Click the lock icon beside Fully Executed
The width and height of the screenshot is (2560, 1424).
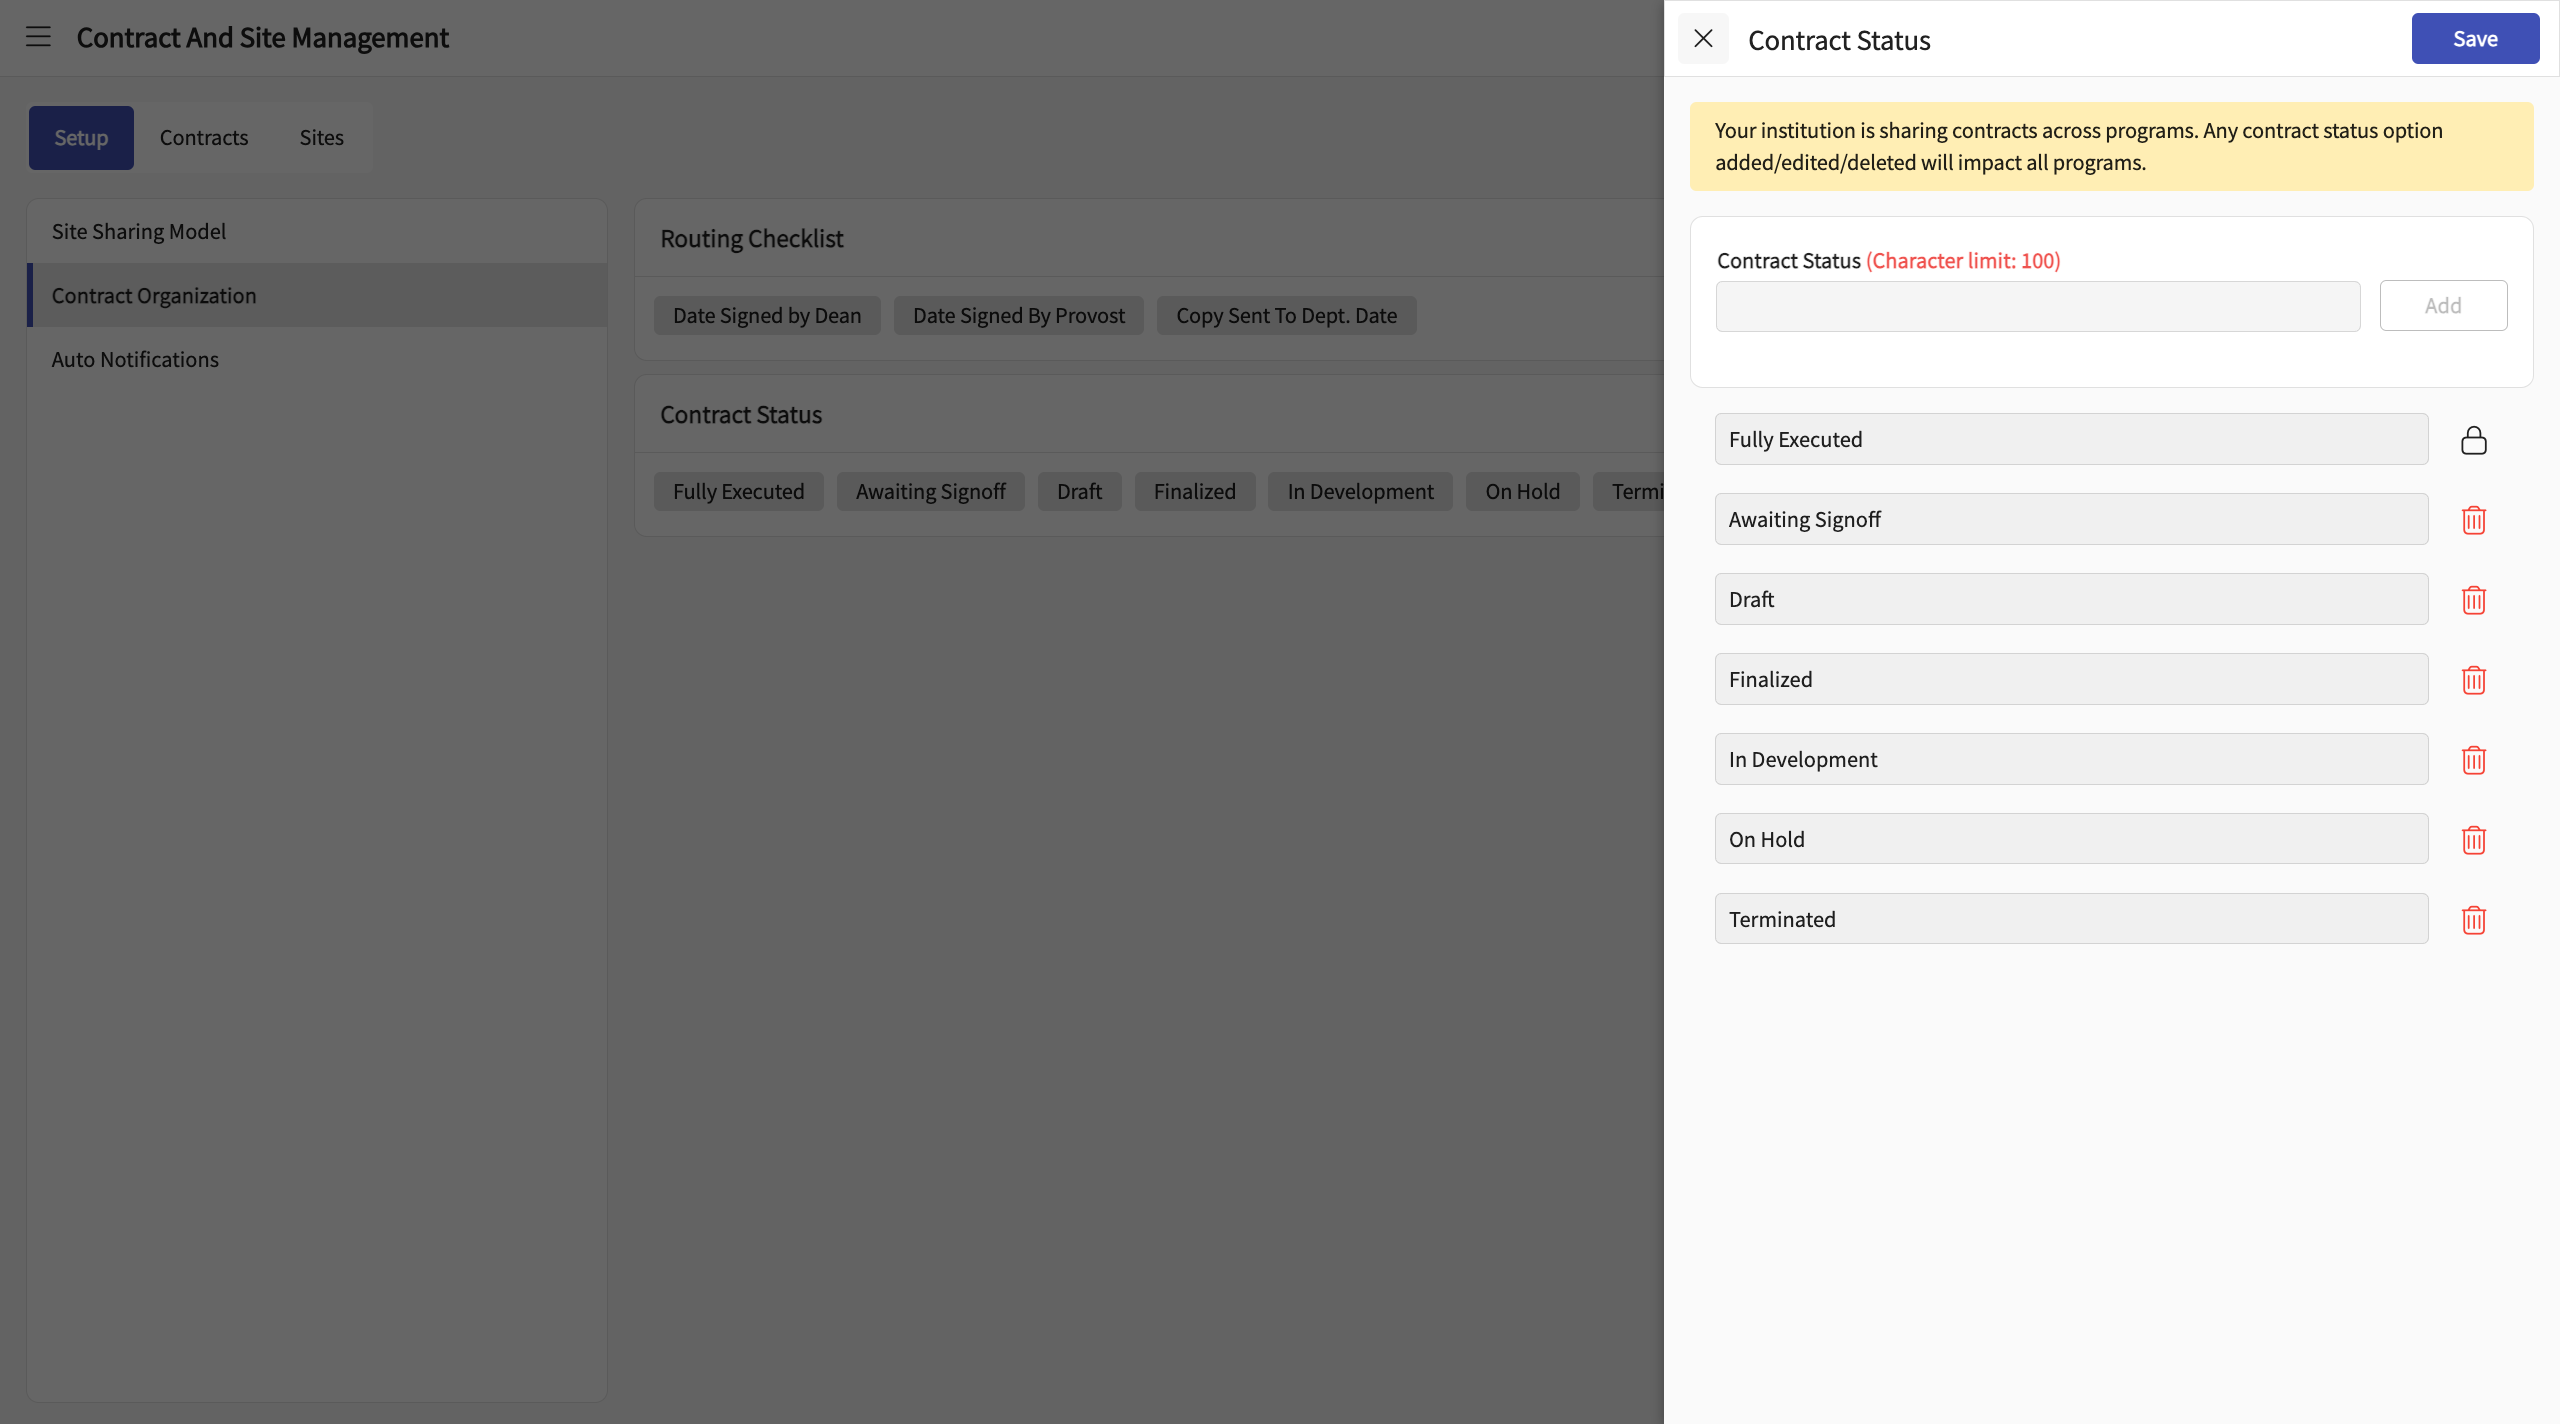point(2473,440)
